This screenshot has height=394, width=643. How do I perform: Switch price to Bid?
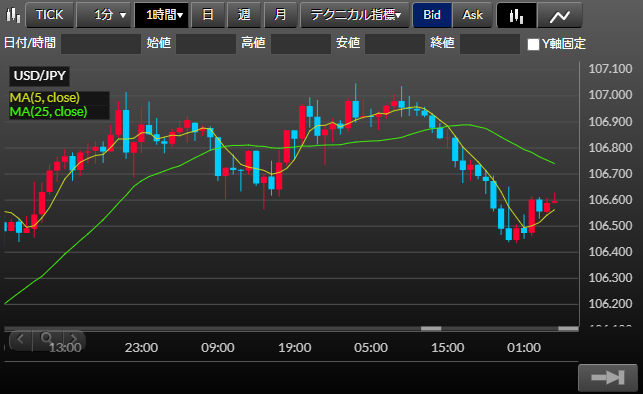coord(432,15)
